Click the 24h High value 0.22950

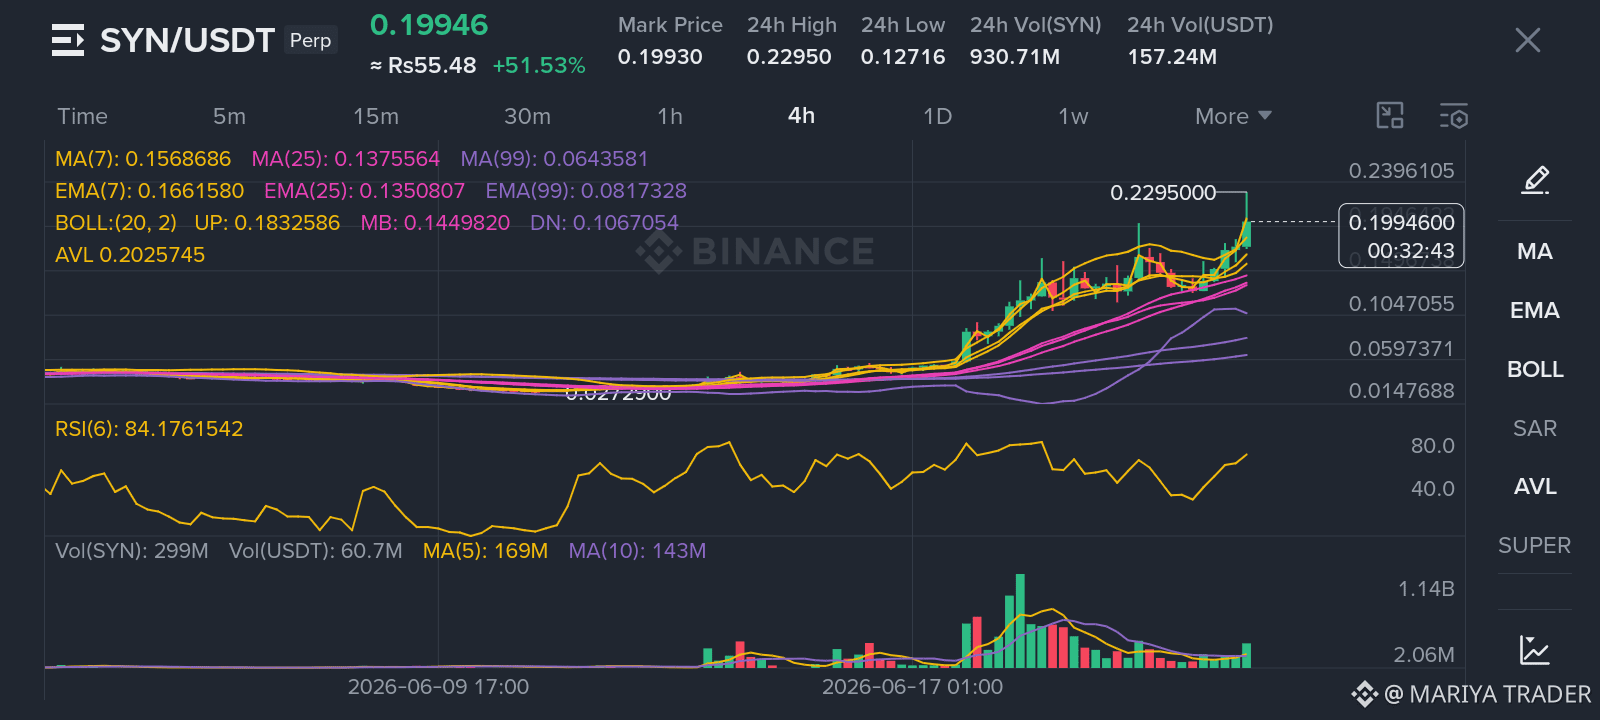[x=789, y=57]
